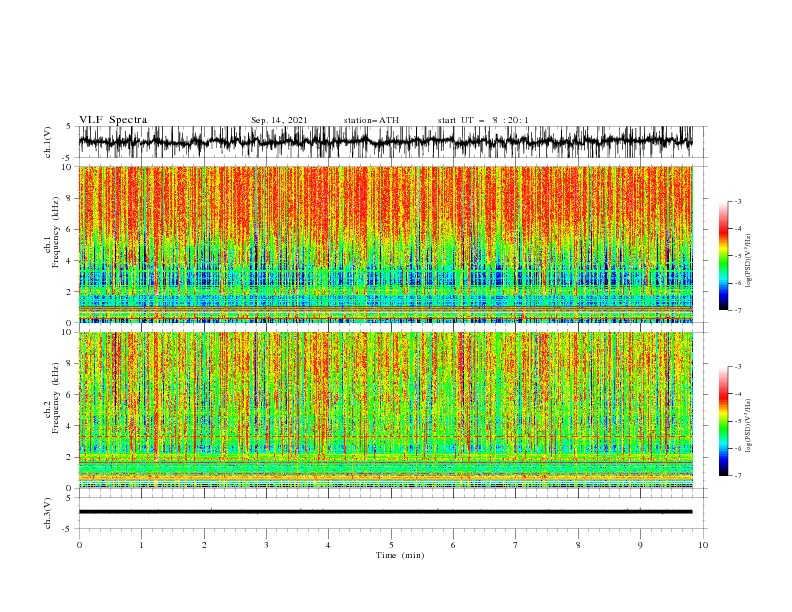Click time axis tick label "1"
The width and height of the screenshot is (792, 612).
point(141,545)
